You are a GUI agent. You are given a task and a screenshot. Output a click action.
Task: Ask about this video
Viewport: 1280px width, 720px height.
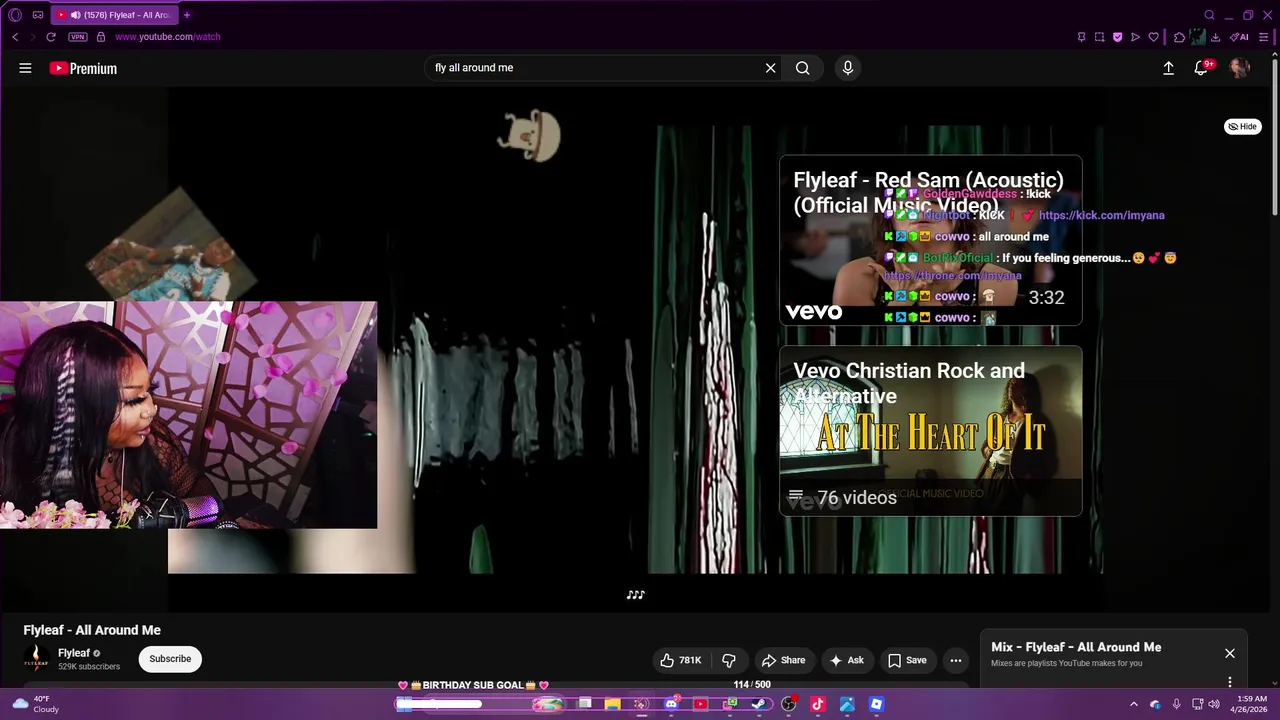[846, 660]
